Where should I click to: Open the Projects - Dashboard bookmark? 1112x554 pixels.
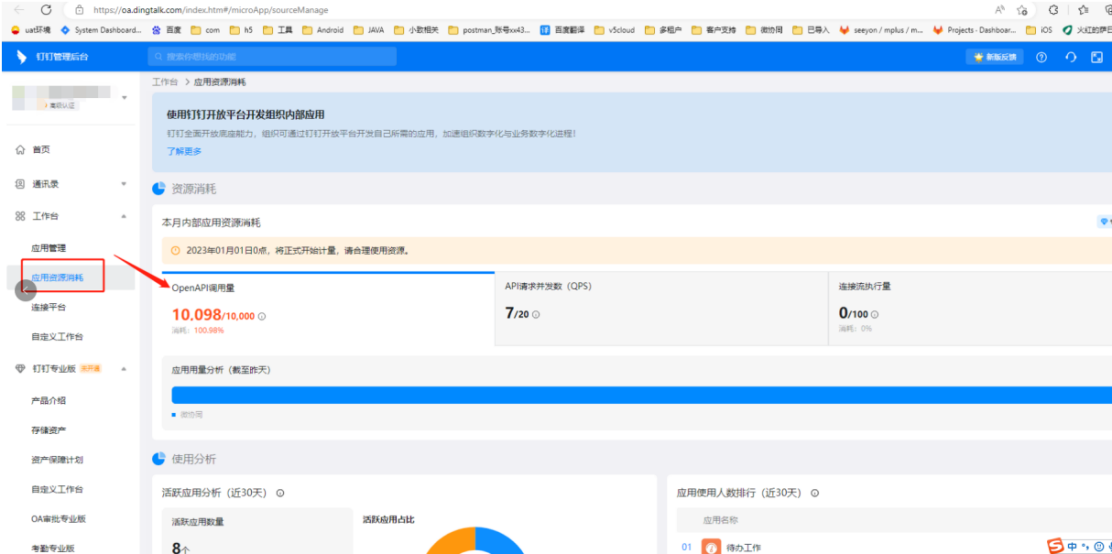point(975,30)
